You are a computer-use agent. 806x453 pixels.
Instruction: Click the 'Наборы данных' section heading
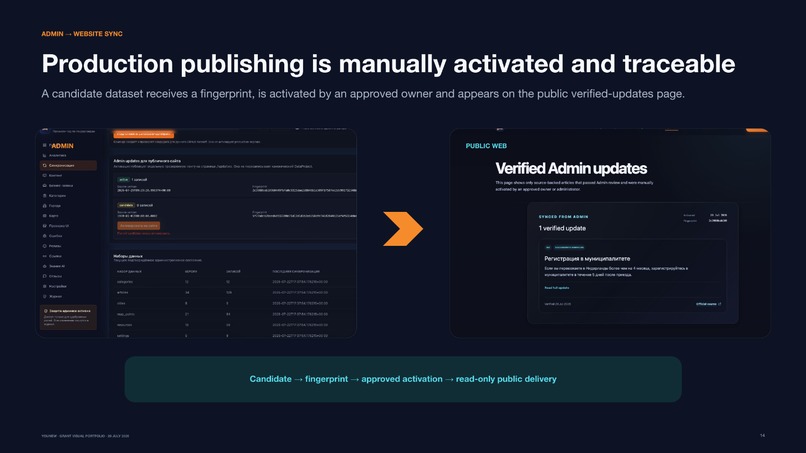[x=128, y=256]
